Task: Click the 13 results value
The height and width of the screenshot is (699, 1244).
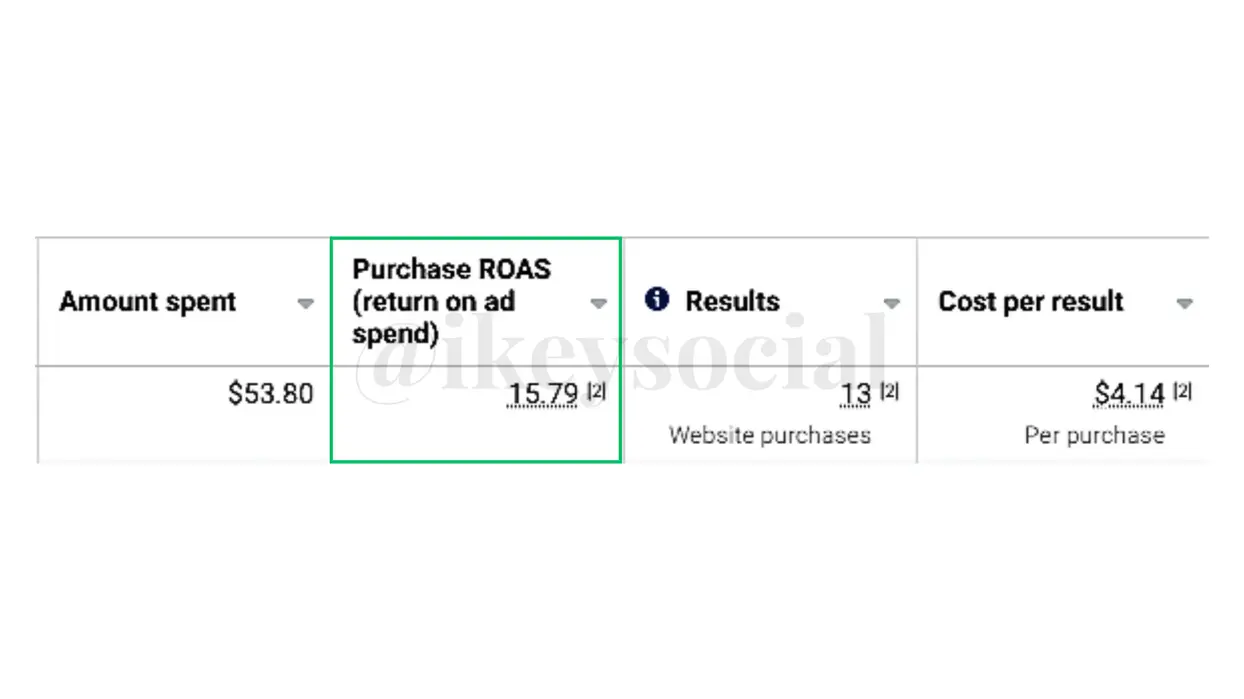Action: [856, 395]
